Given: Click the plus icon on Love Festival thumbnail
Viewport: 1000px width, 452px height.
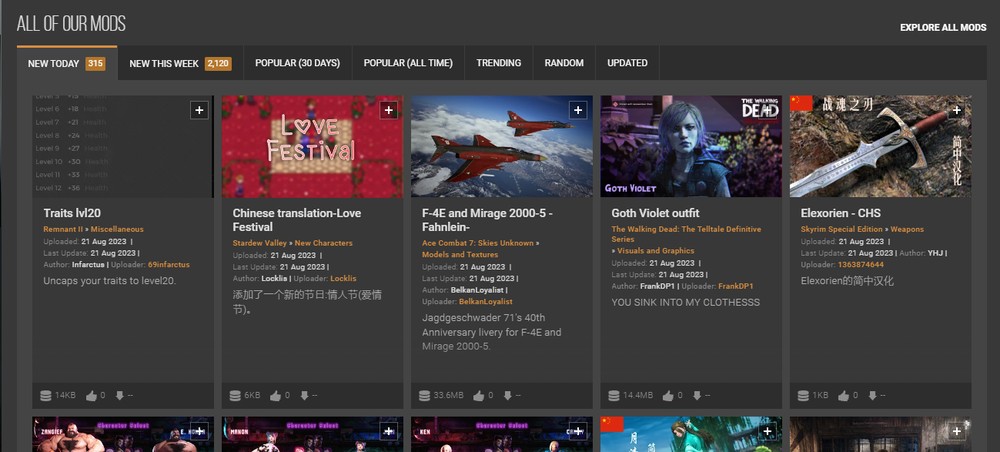Looking at the screenshot, I should click(388, 110).
